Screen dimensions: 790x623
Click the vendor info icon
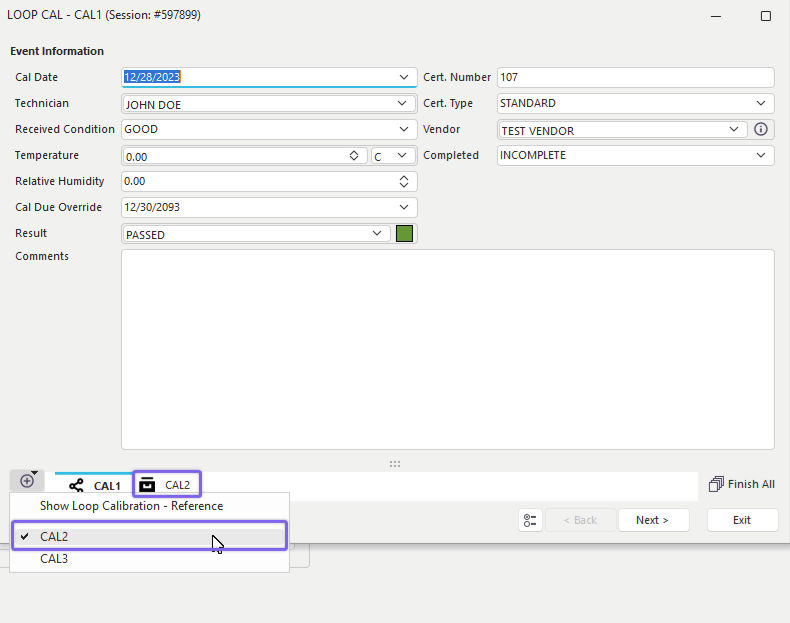click(761, 129)
